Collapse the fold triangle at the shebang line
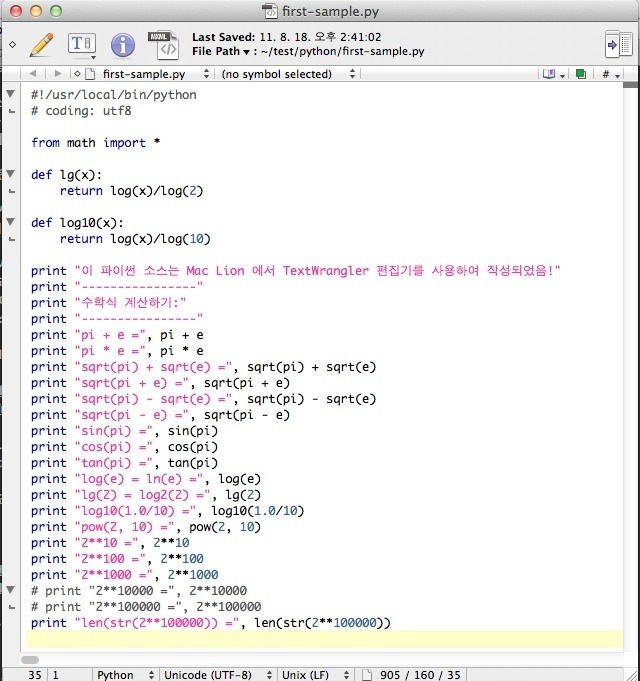Screen dimensions: 640x681 pos(11,93)
